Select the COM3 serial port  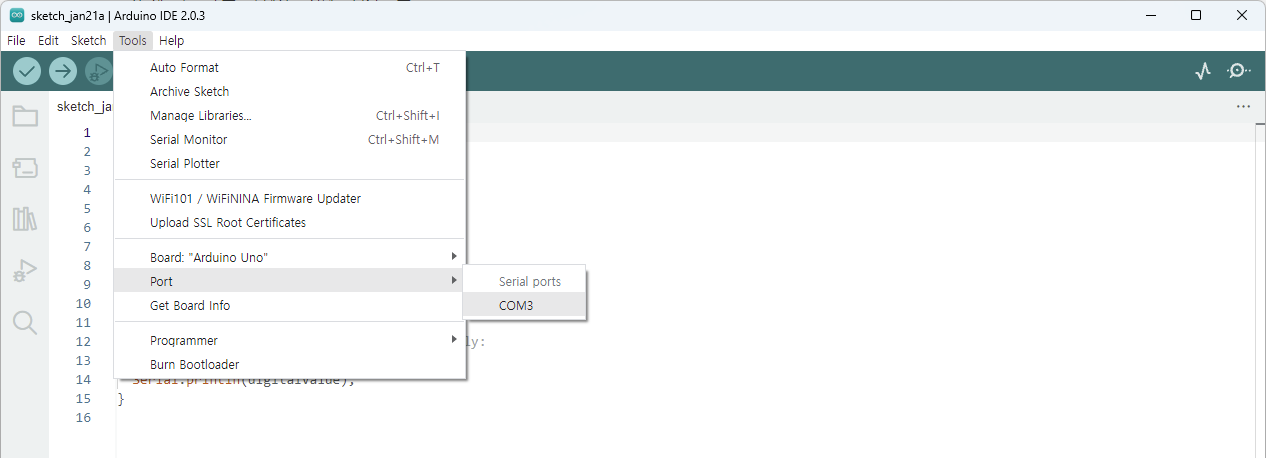coord(525,306)
